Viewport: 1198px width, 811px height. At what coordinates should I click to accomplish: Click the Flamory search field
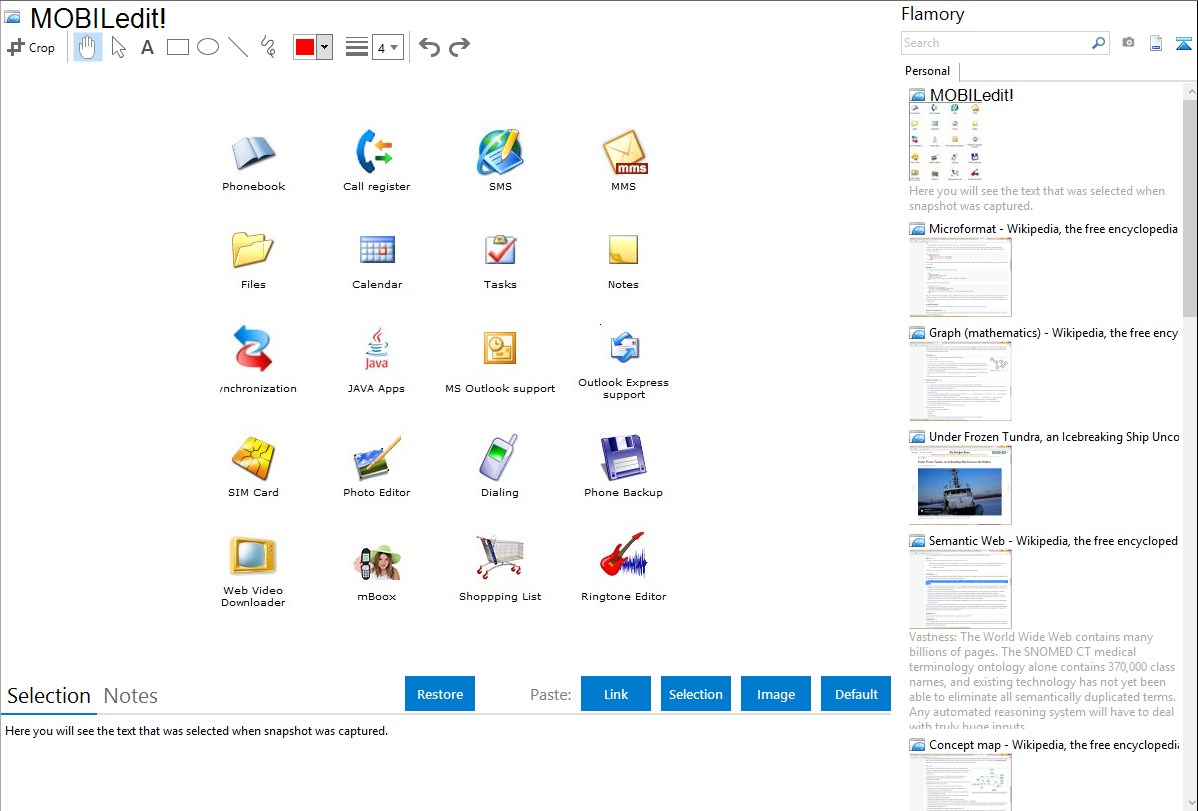(x=995, y=43)
